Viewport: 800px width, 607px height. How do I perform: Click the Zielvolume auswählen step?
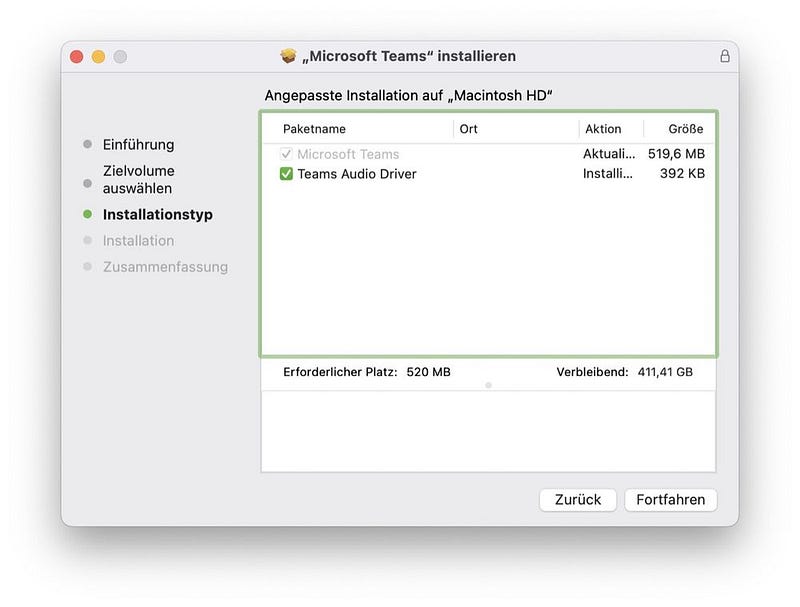[138, 180]
